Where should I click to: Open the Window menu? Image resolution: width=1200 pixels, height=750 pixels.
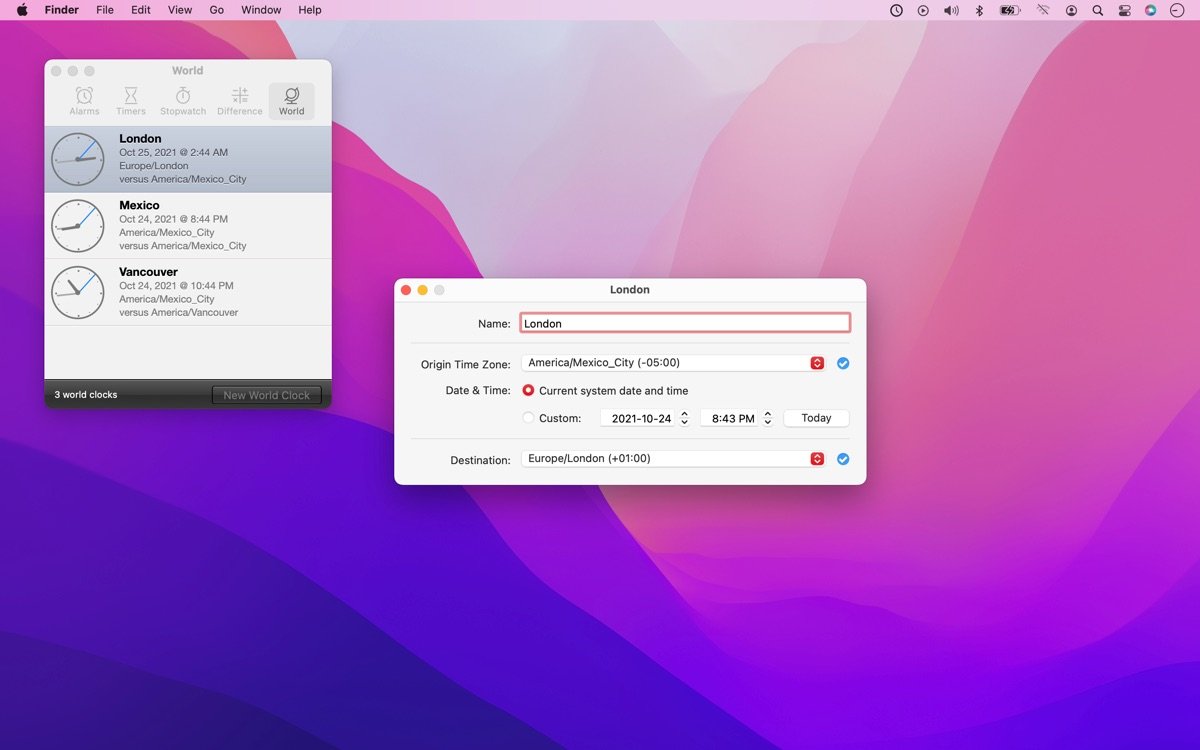[x=261, y=10]
